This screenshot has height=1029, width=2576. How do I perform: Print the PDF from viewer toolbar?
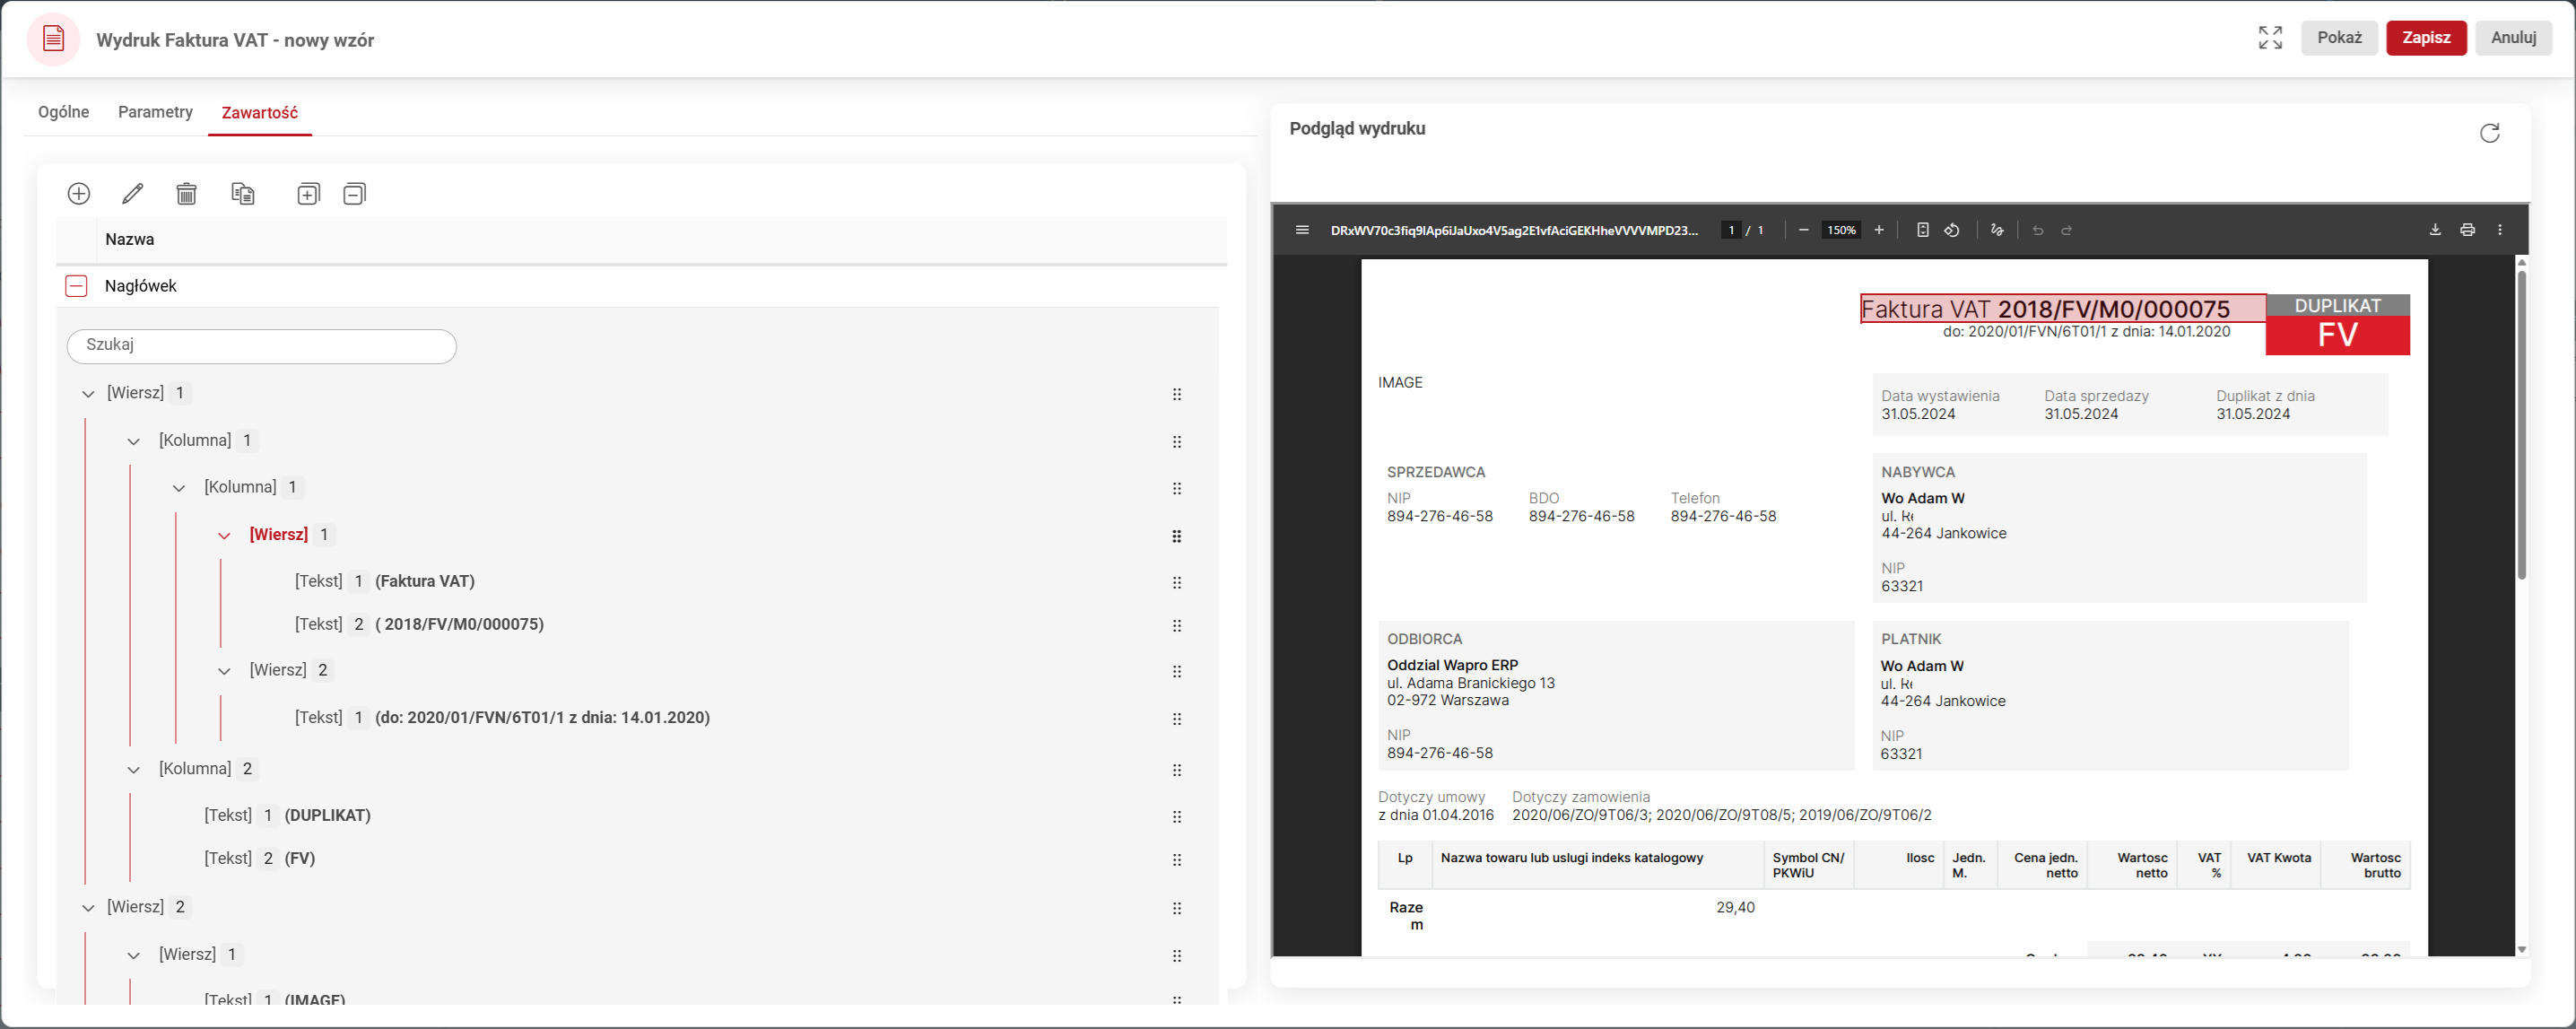(2467, 230)
